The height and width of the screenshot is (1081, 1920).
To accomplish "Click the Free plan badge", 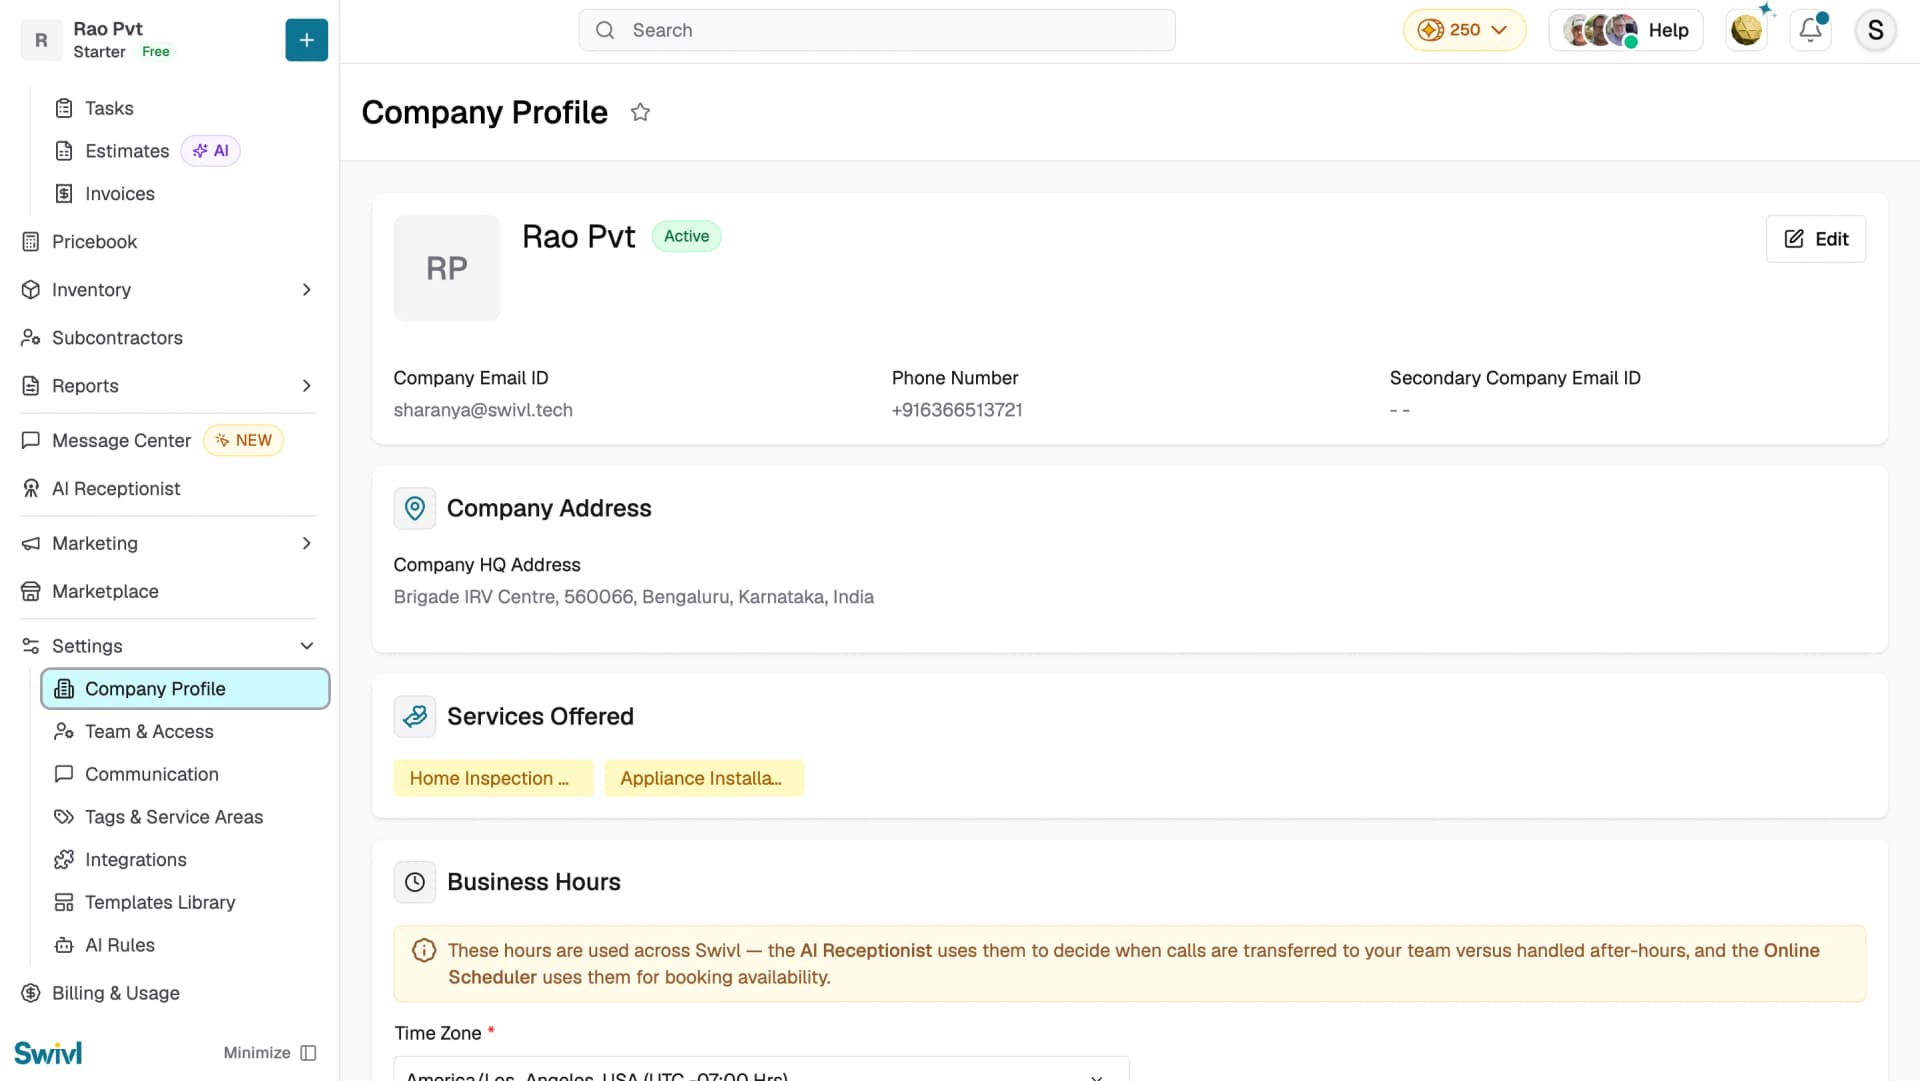I will 155,52.
